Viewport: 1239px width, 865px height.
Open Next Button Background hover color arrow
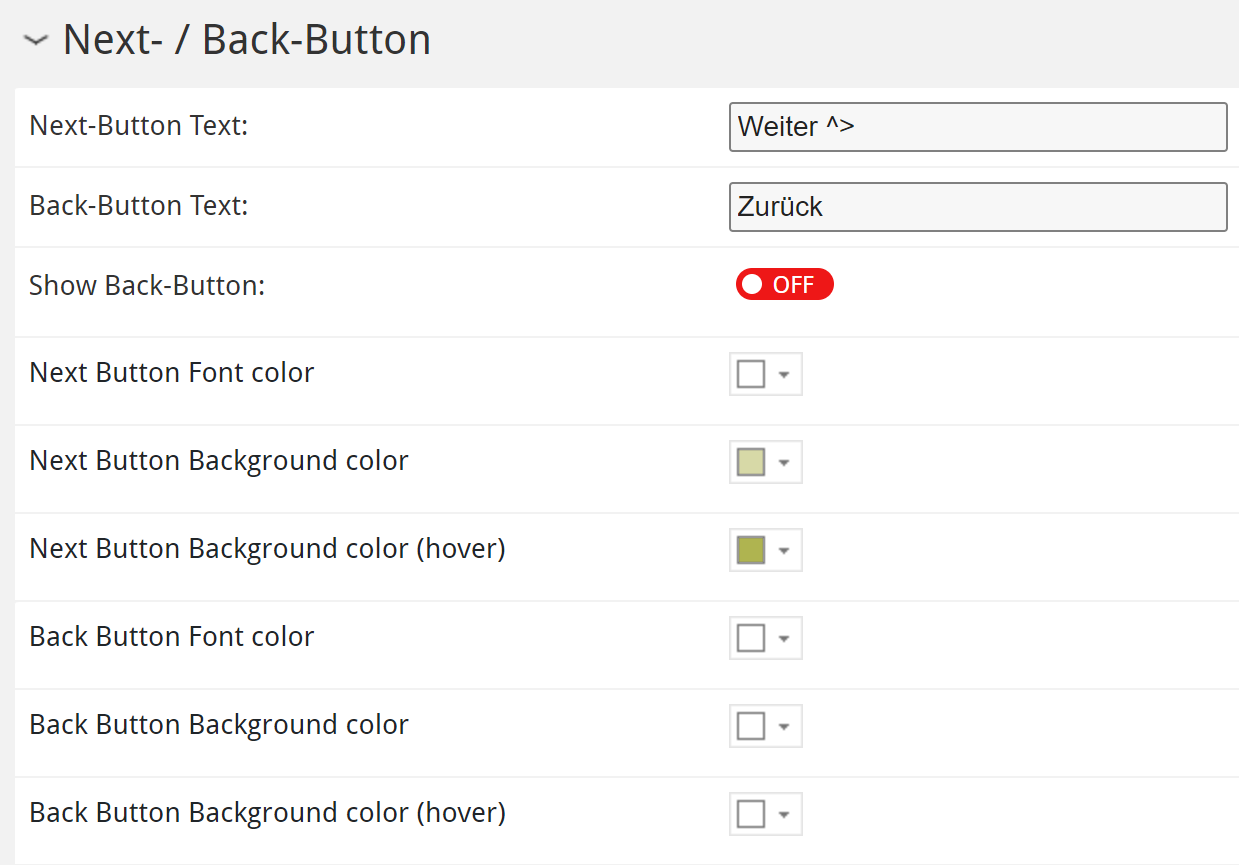pyautogui.click(x=784, y=551)
